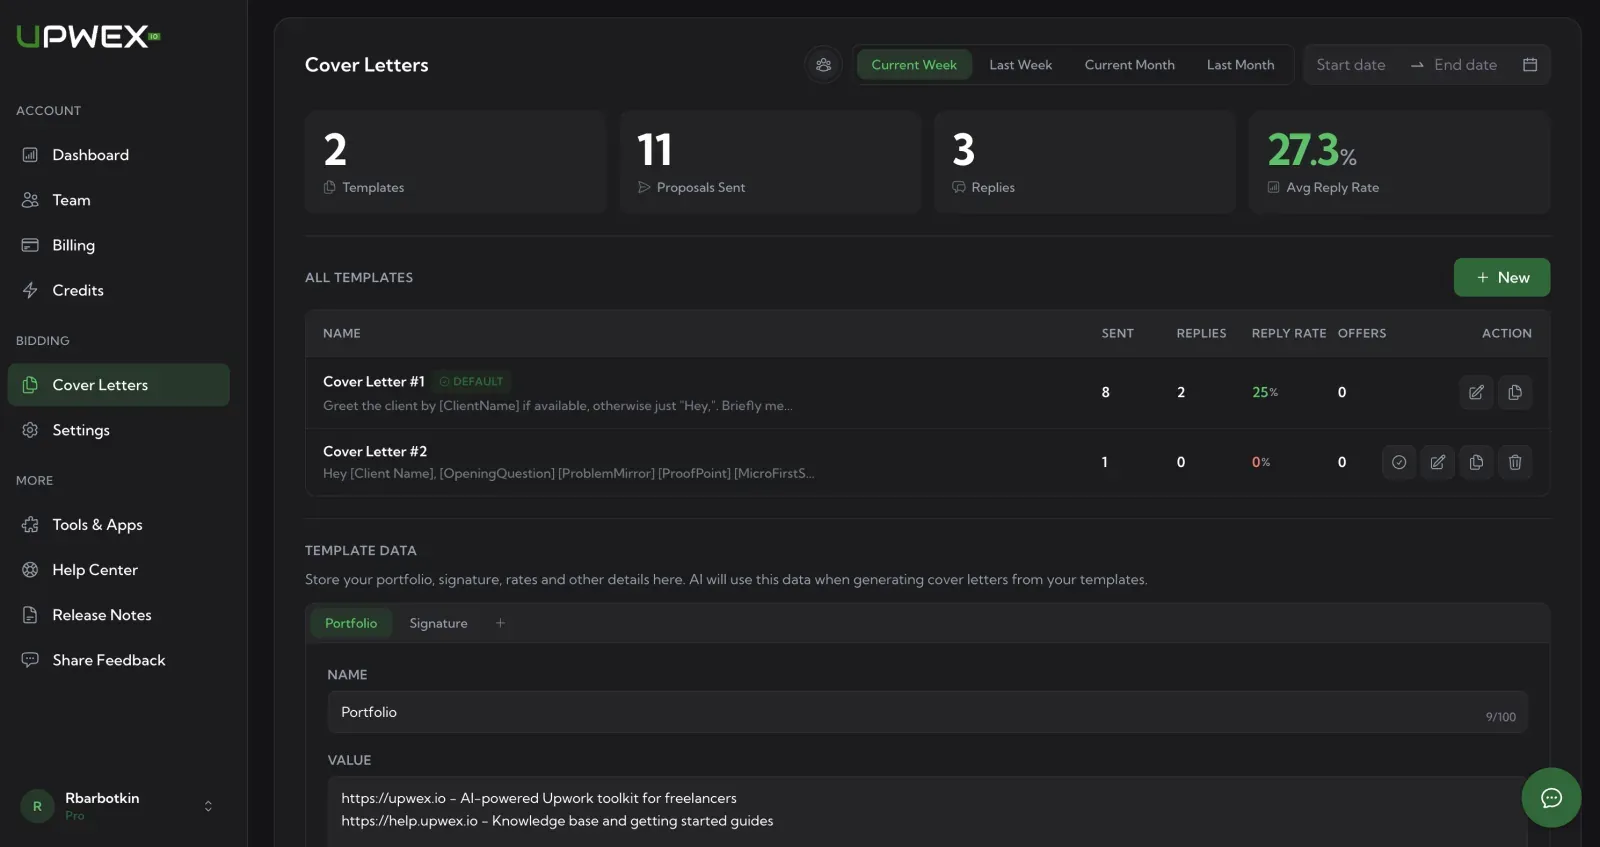The image size is (1600, 847).
Task: Open the Team page
Action: (x=118, y=200)
